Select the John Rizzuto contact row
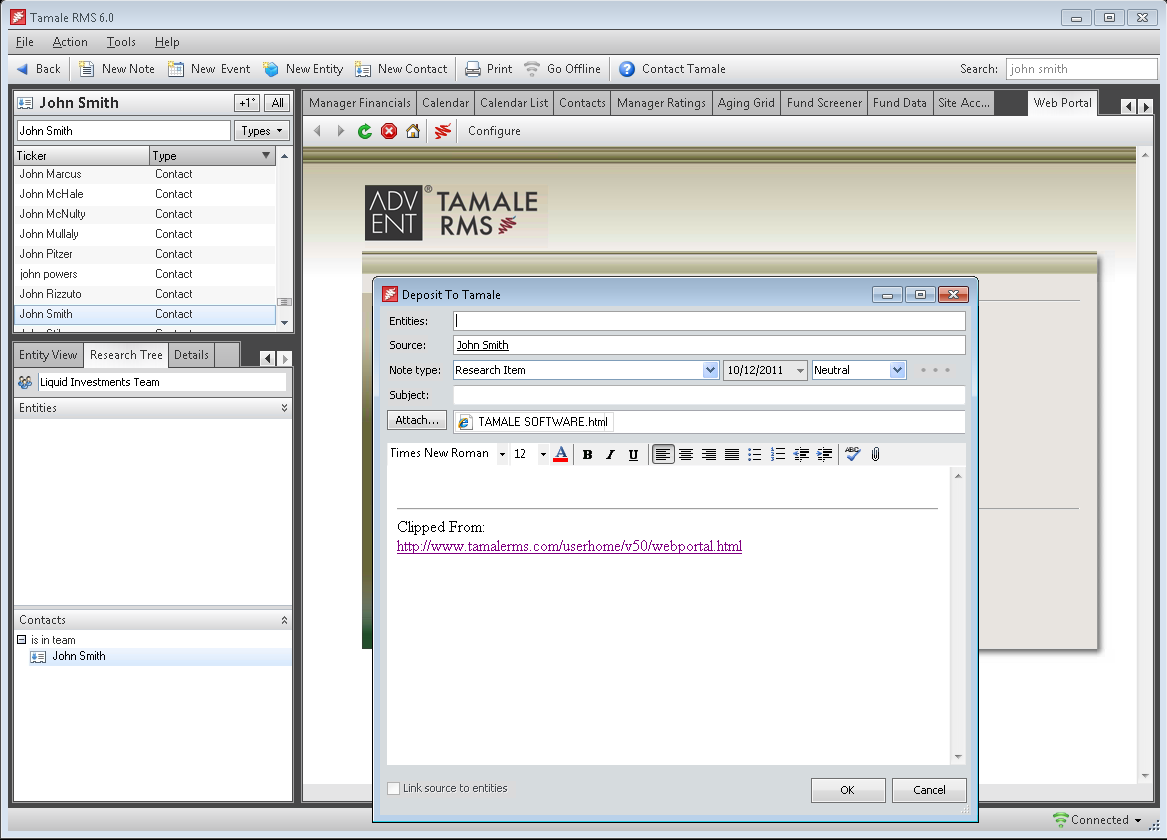The width and height of the screenshot is (1167, 840). tap(145, 295)
